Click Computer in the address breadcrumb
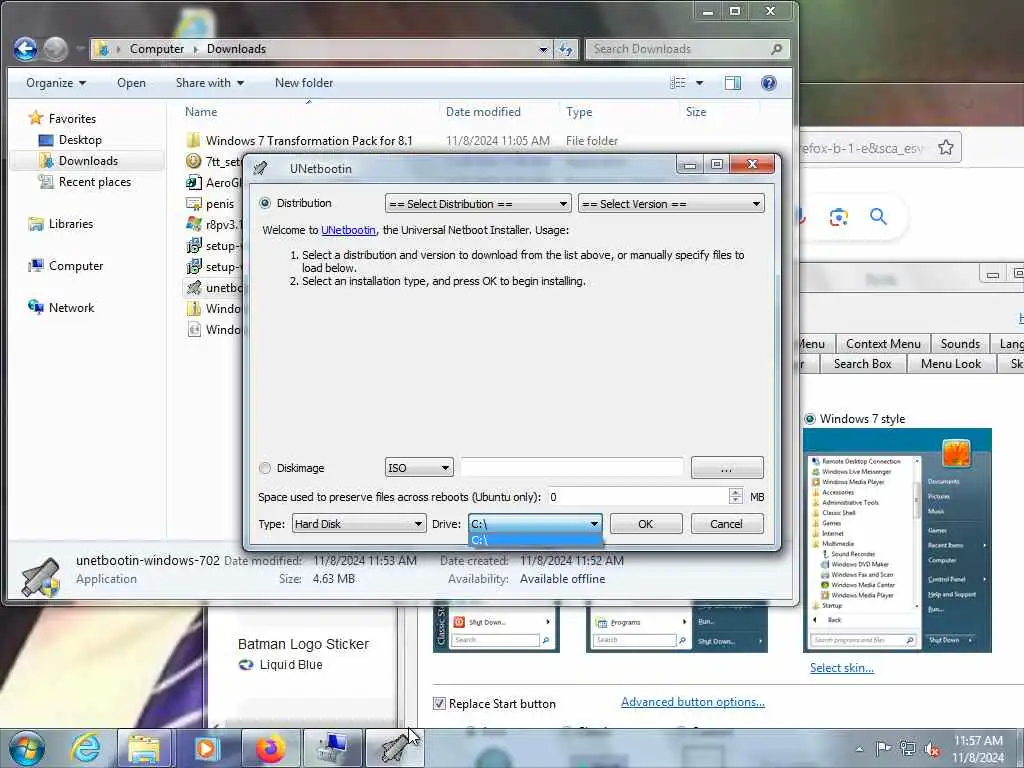The image size is (1024, 768). (x=157, y=49)
